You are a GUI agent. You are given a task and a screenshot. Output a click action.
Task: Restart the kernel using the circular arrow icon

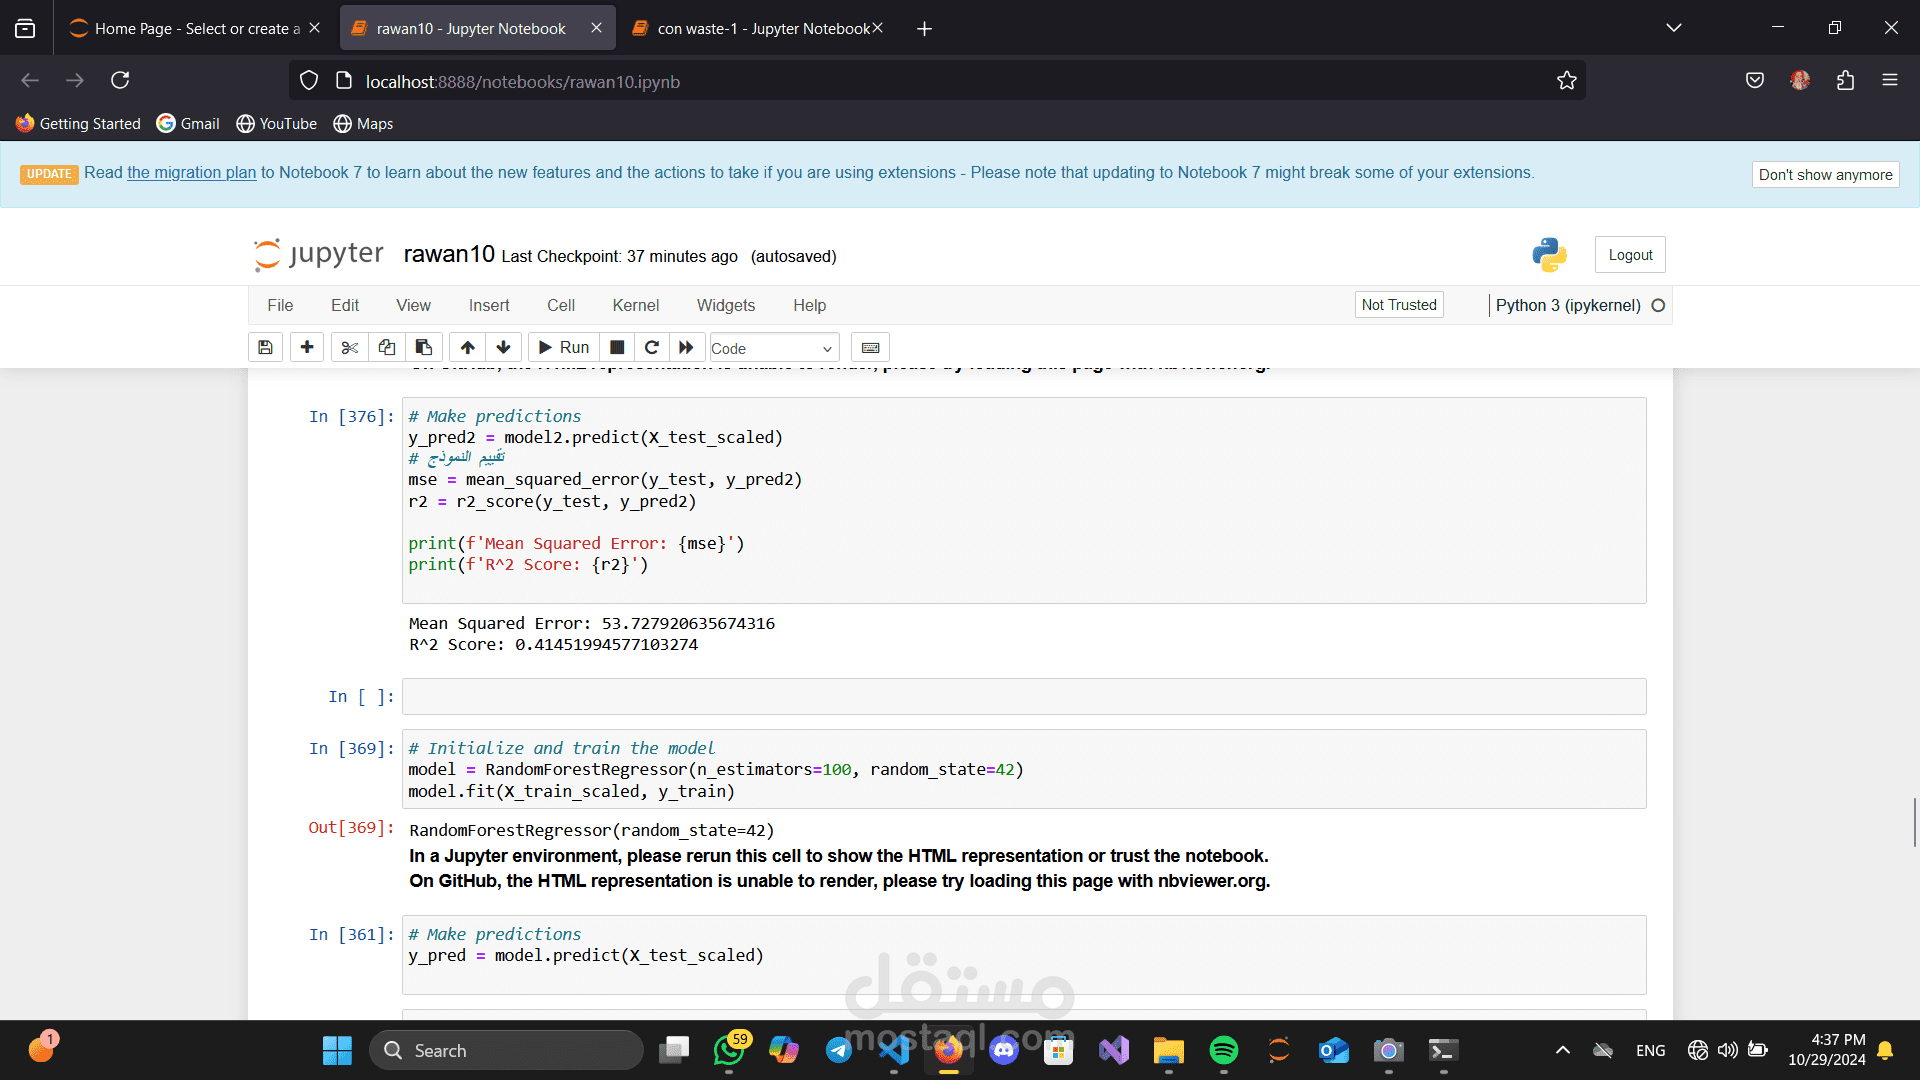652,347
